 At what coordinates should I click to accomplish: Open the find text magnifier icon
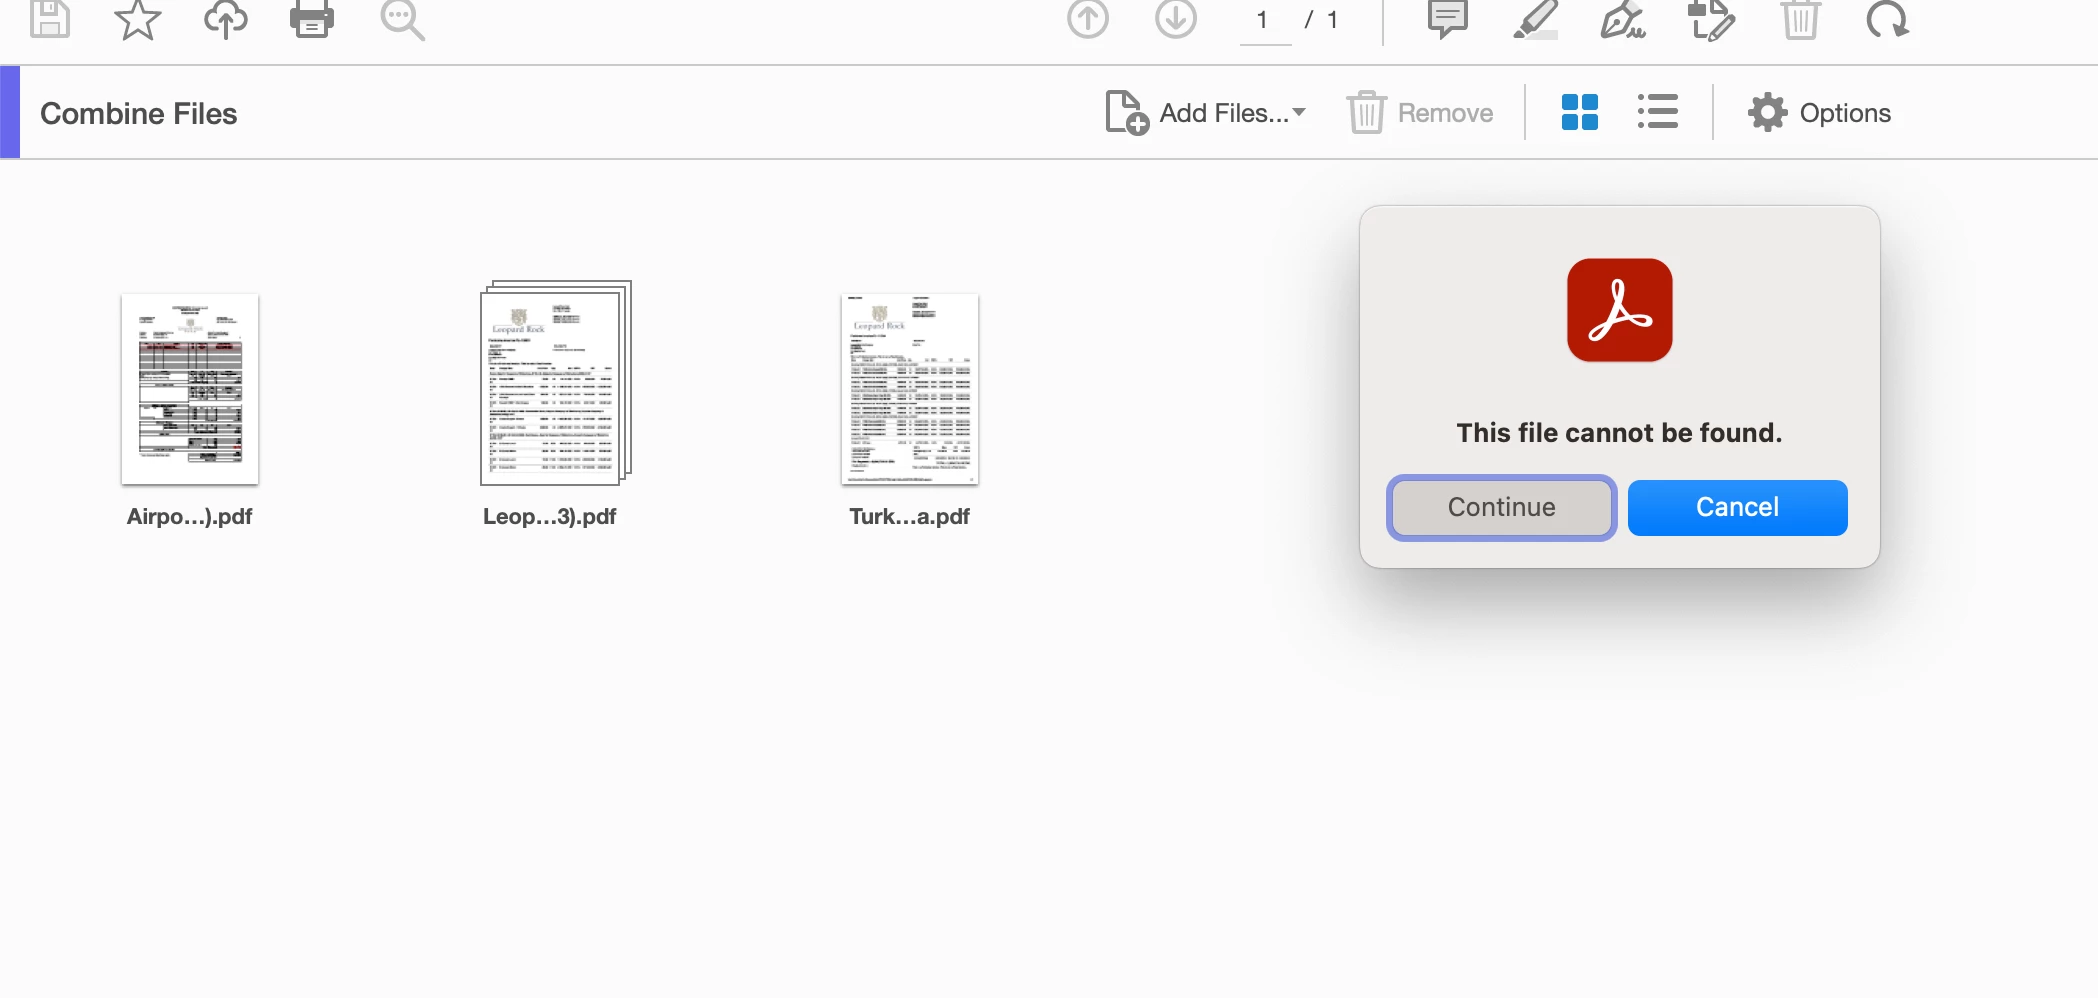402,20
